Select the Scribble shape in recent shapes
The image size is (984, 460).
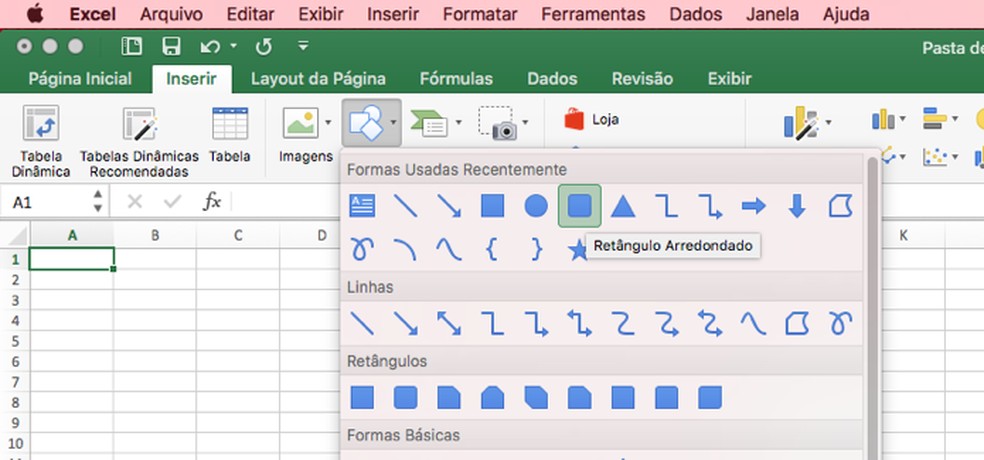pyautogui.click(x=362, y=250)
